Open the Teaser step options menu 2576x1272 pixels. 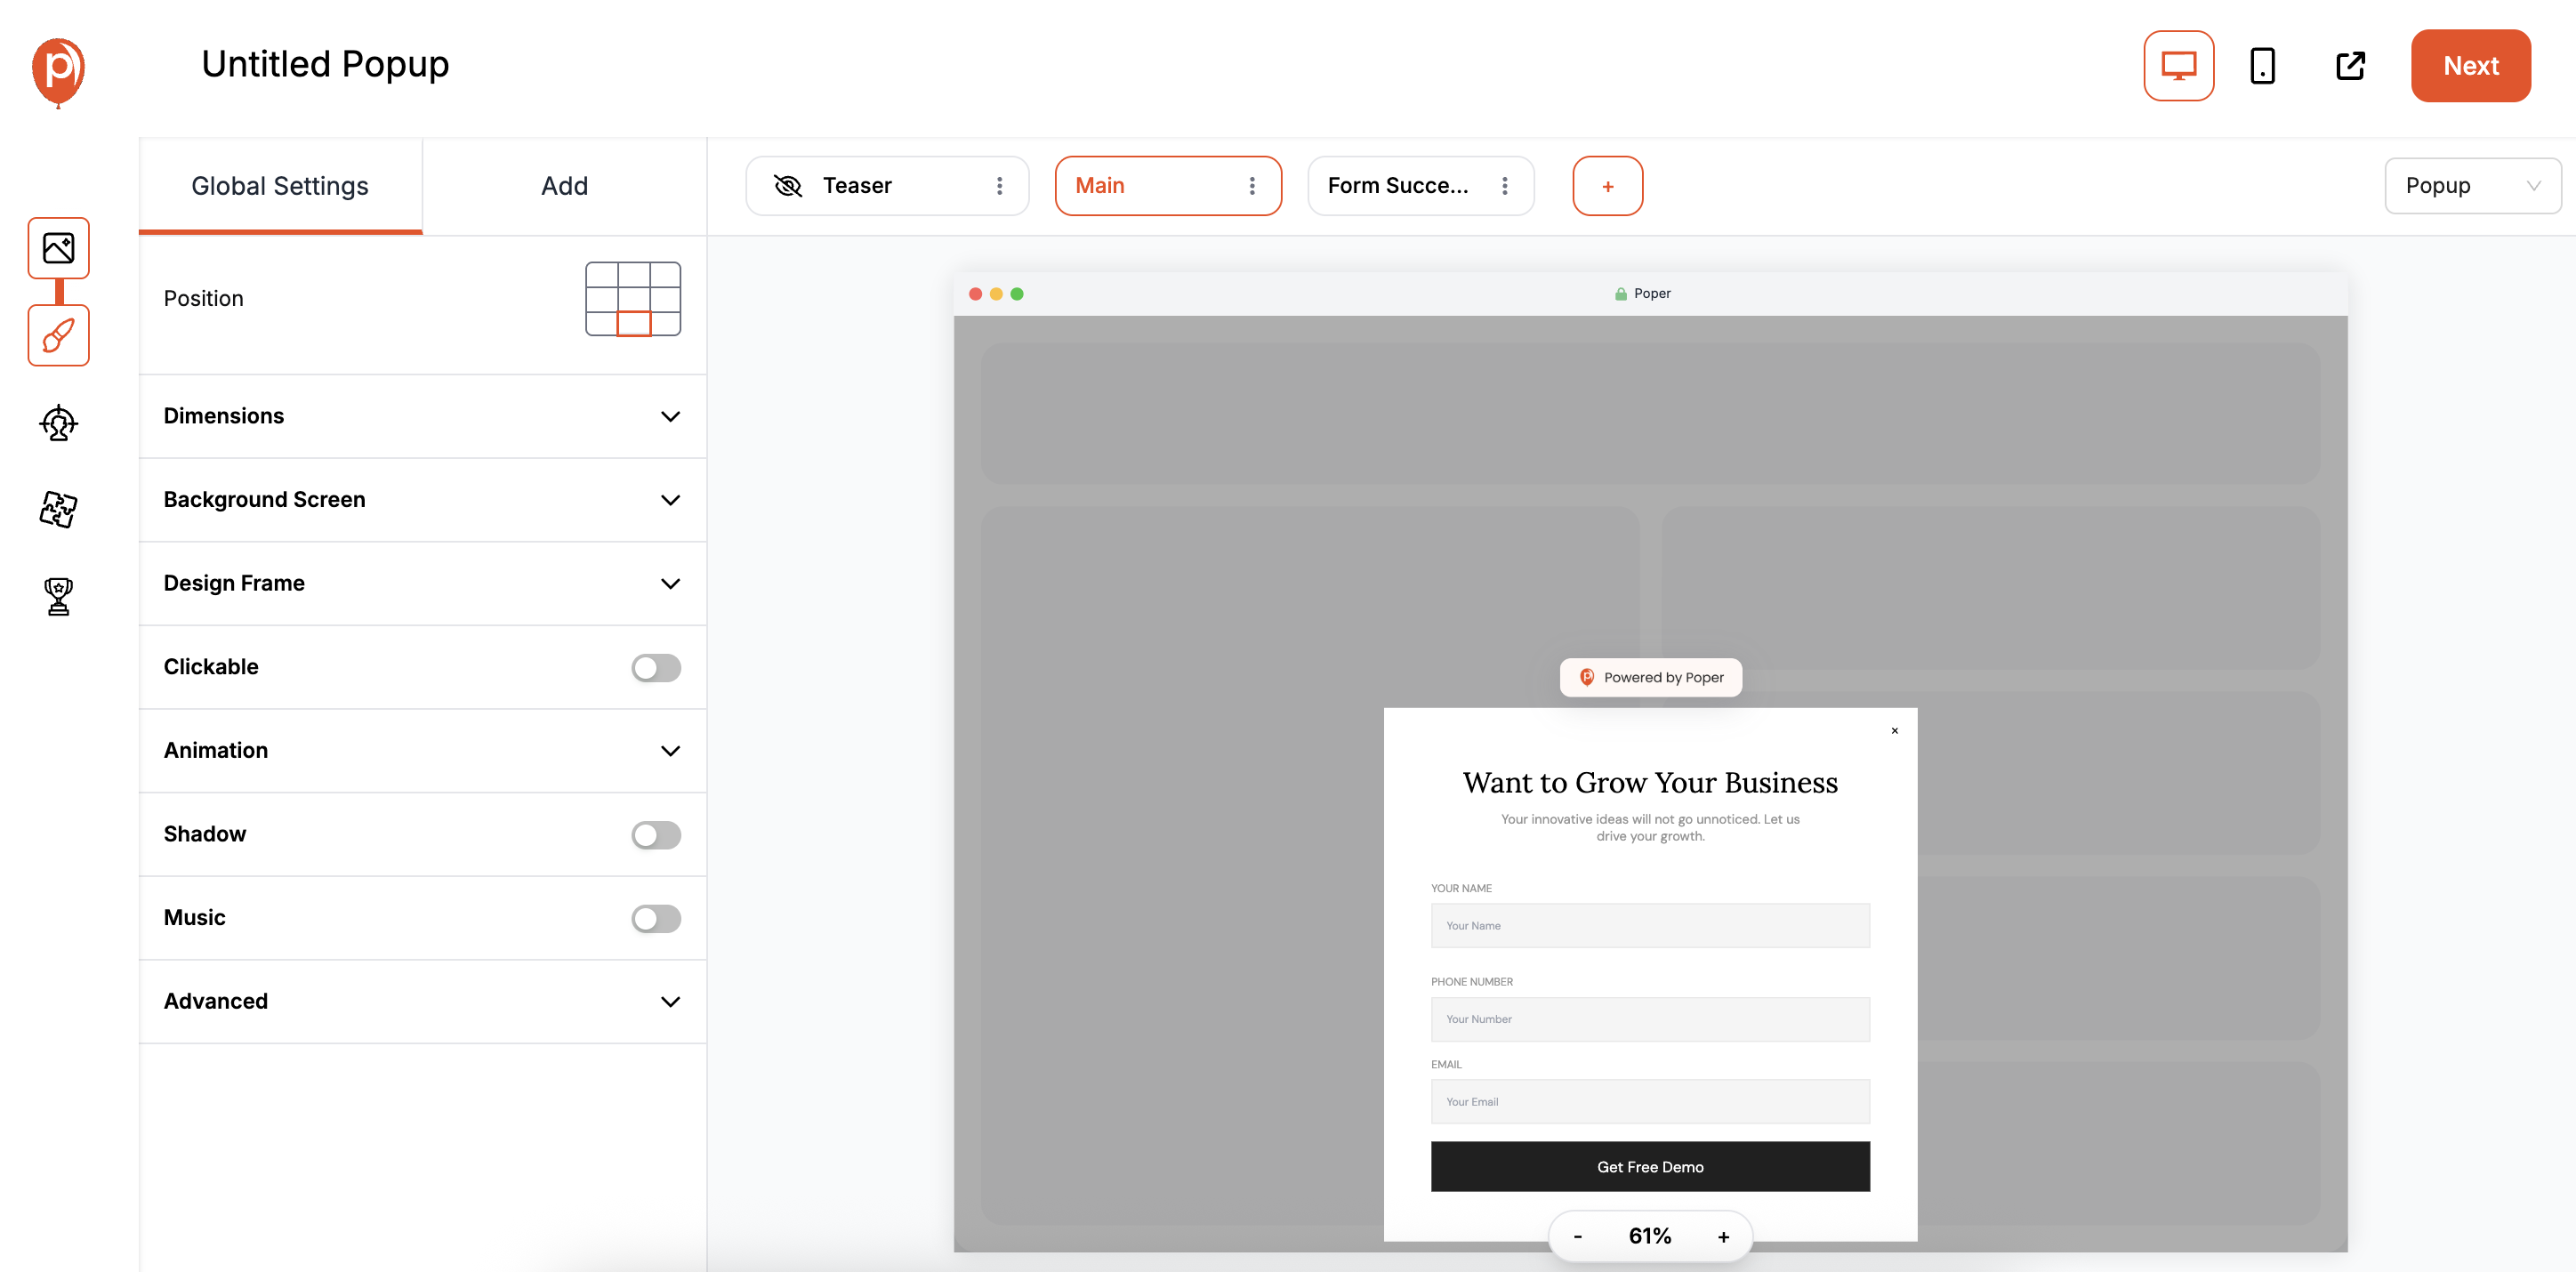999,186
